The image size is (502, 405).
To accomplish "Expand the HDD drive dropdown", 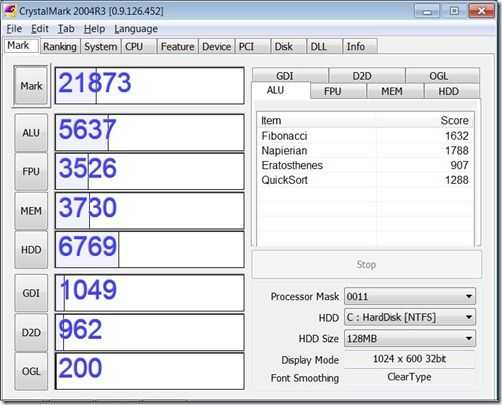I will coord(410,317).
